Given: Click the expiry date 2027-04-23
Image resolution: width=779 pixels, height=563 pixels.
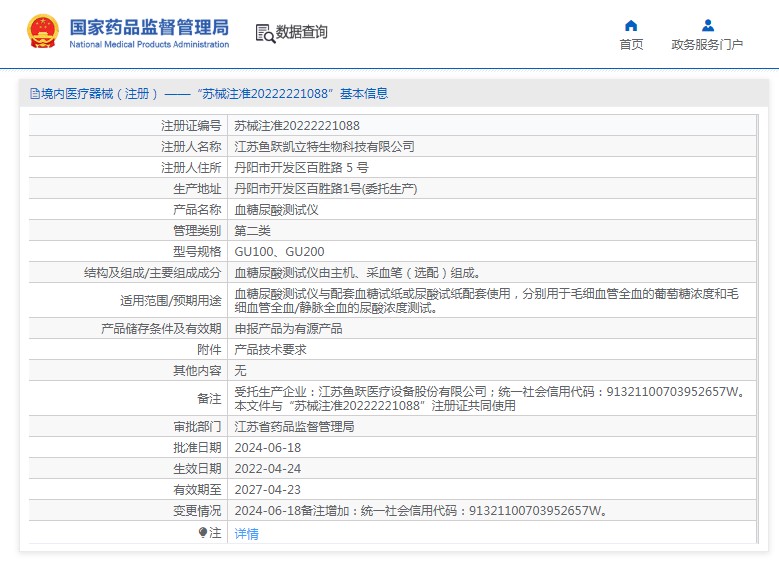Looking at the screenshot, I should (267, 490).
